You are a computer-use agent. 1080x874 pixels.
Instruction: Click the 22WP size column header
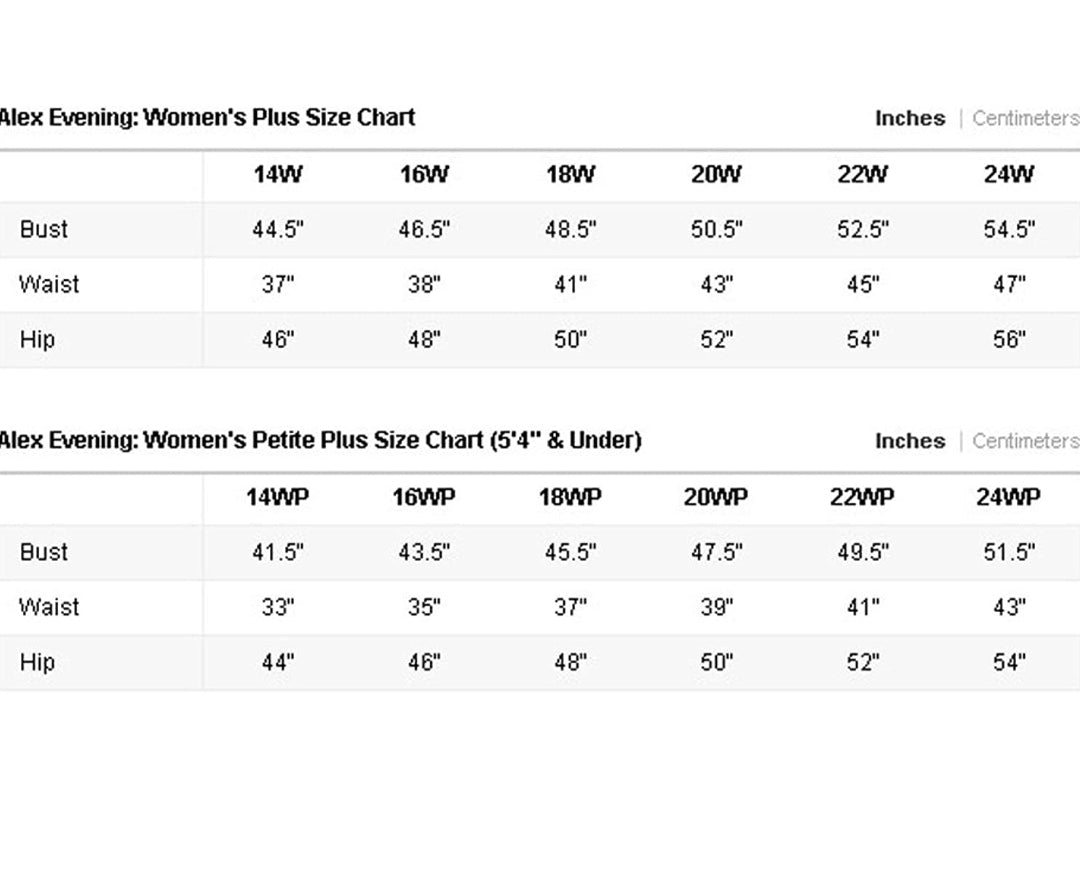click(862, 497)
